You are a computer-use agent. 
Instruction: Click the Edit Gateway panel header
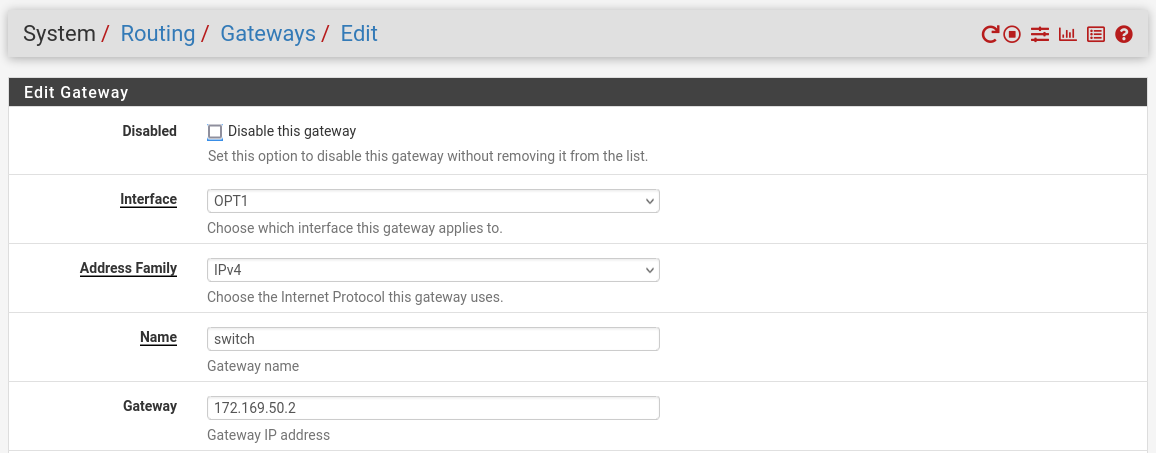[x=76, y=92]
